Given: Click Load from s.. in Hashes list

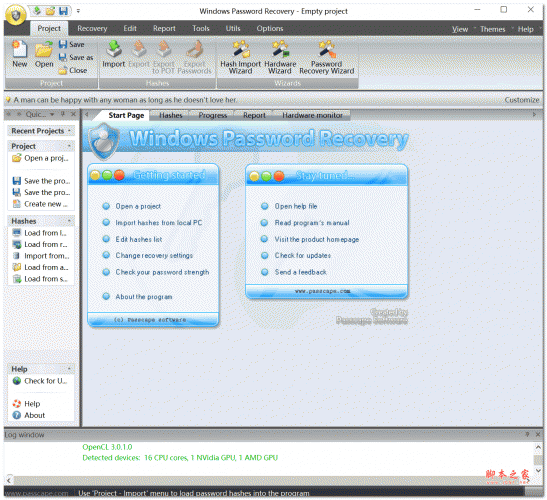Looking at the screenshot, I should (40, 279).
